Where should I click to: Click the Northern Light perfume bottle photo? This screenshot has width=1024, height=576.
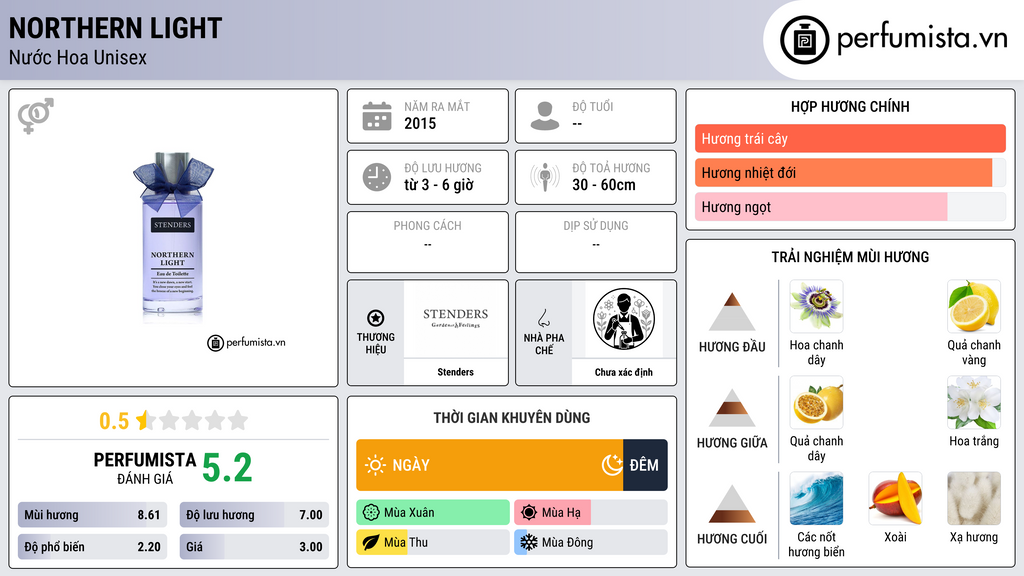point(173,237)
